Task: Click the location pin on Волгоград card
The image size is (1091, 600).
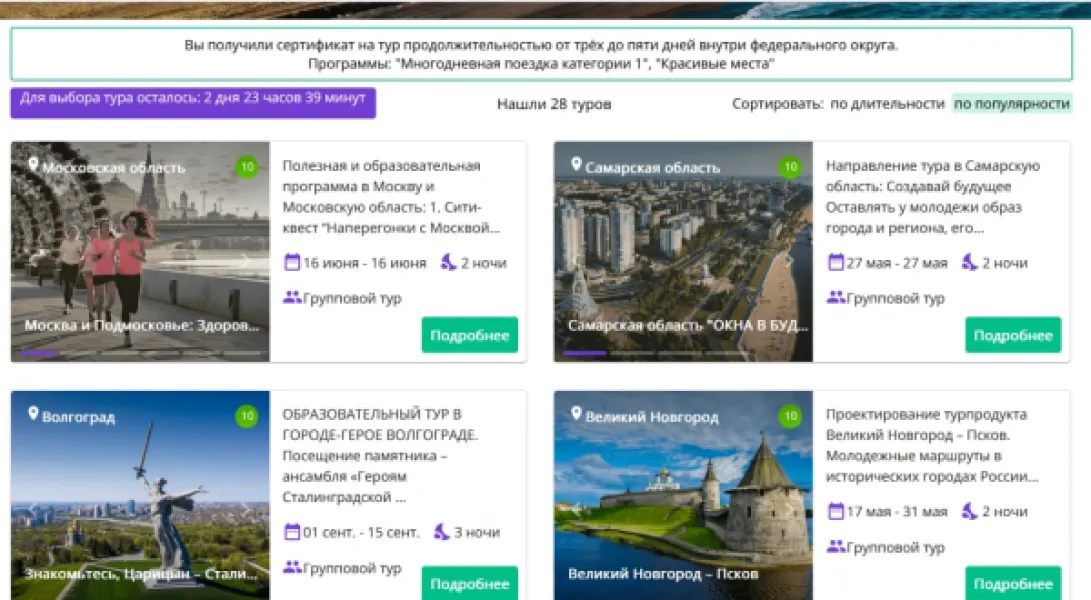Action: [33, 413]
